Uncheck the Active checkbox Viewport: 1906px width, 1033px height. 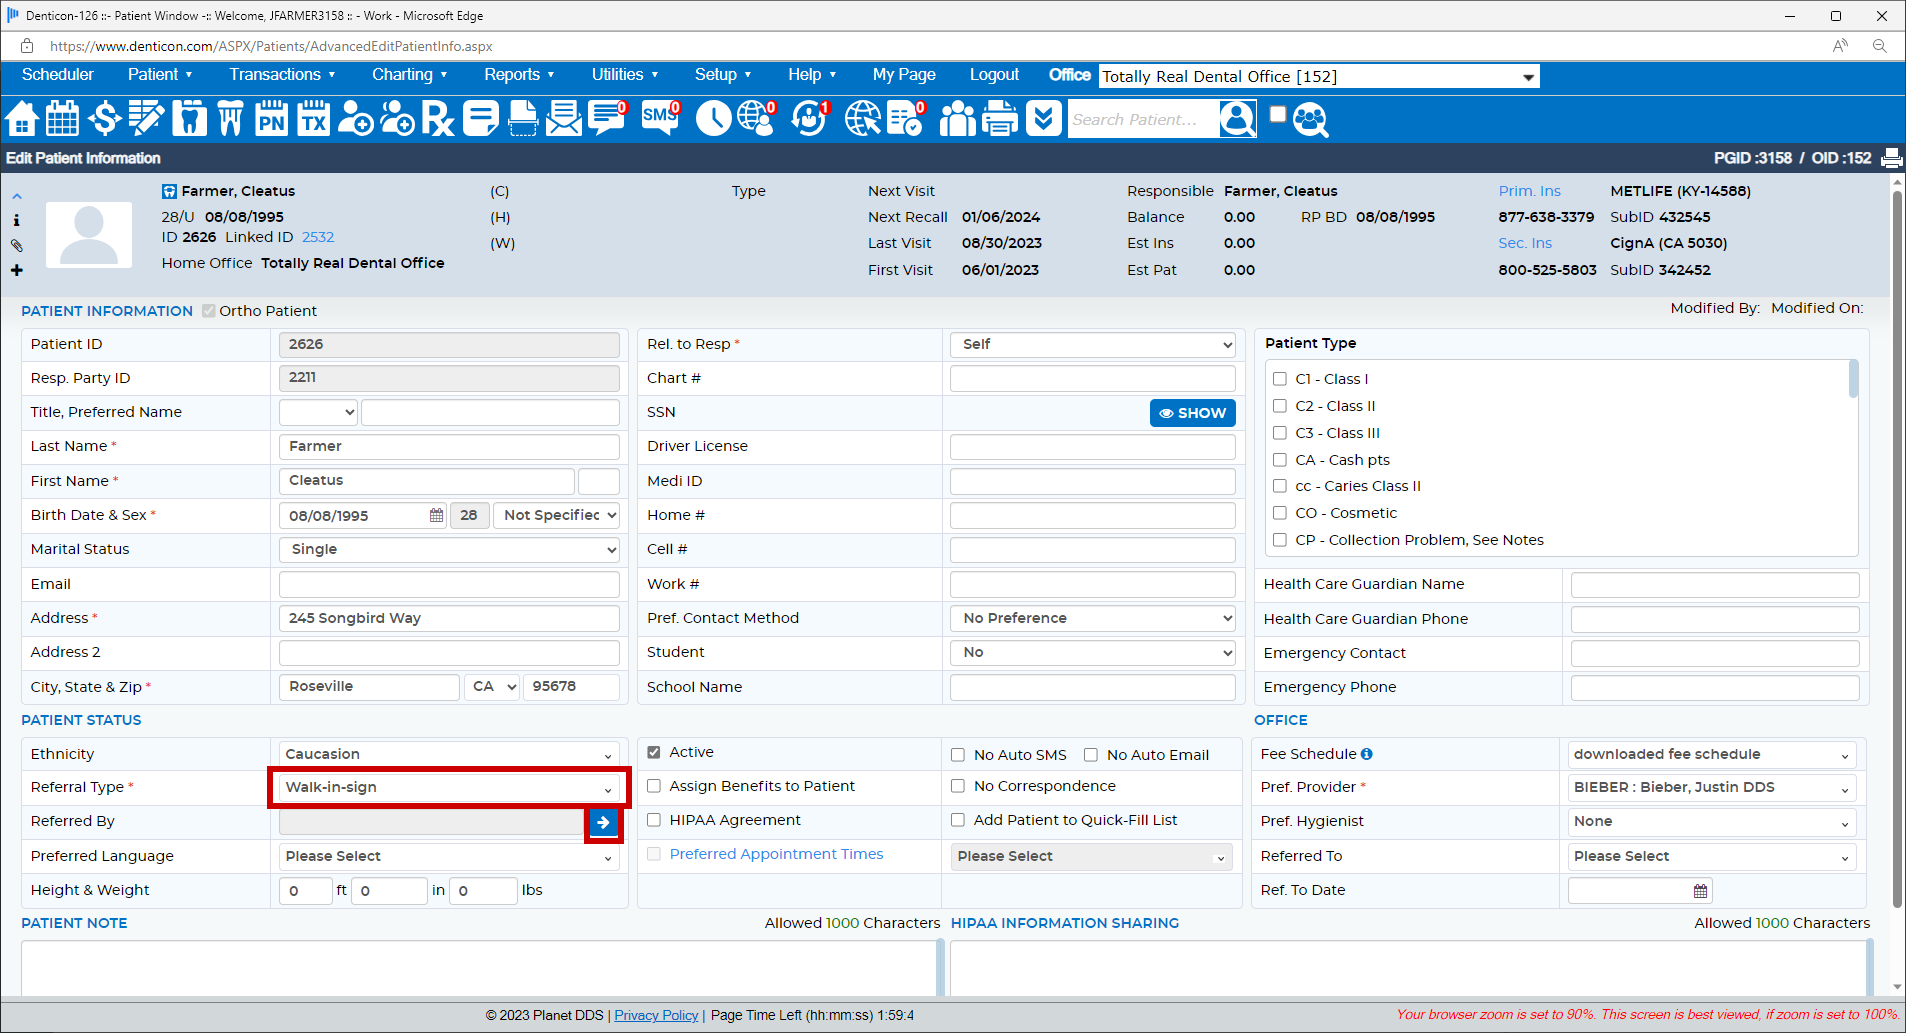tap(654, 752)
